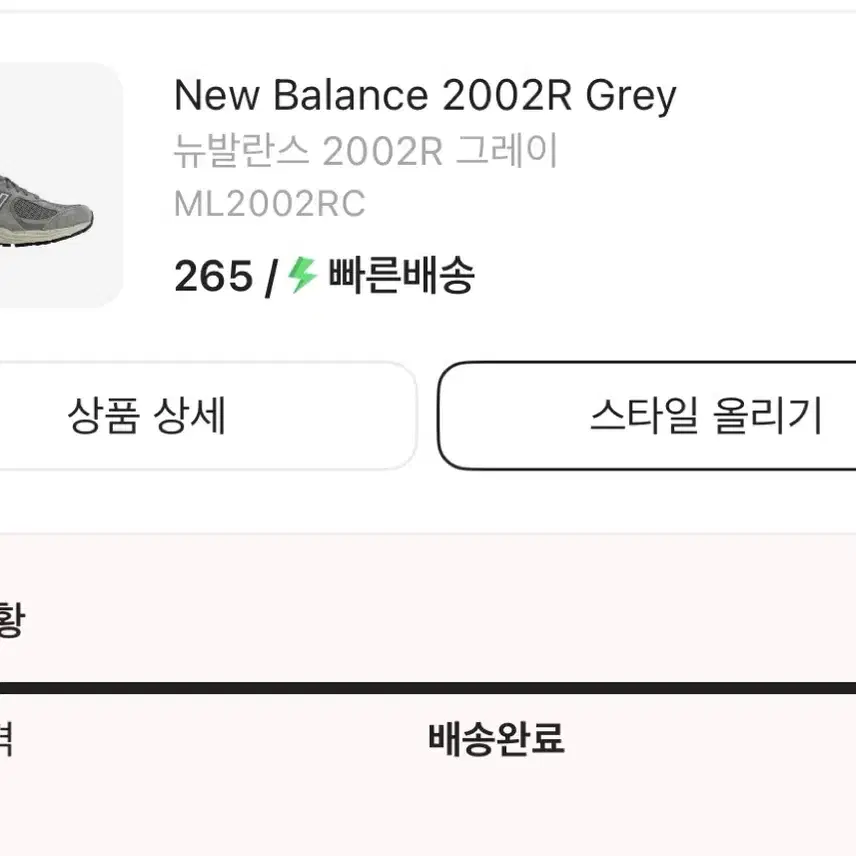Click the partial heading ending in 황
The image size is (856, 856).
(x=12, y=619)
